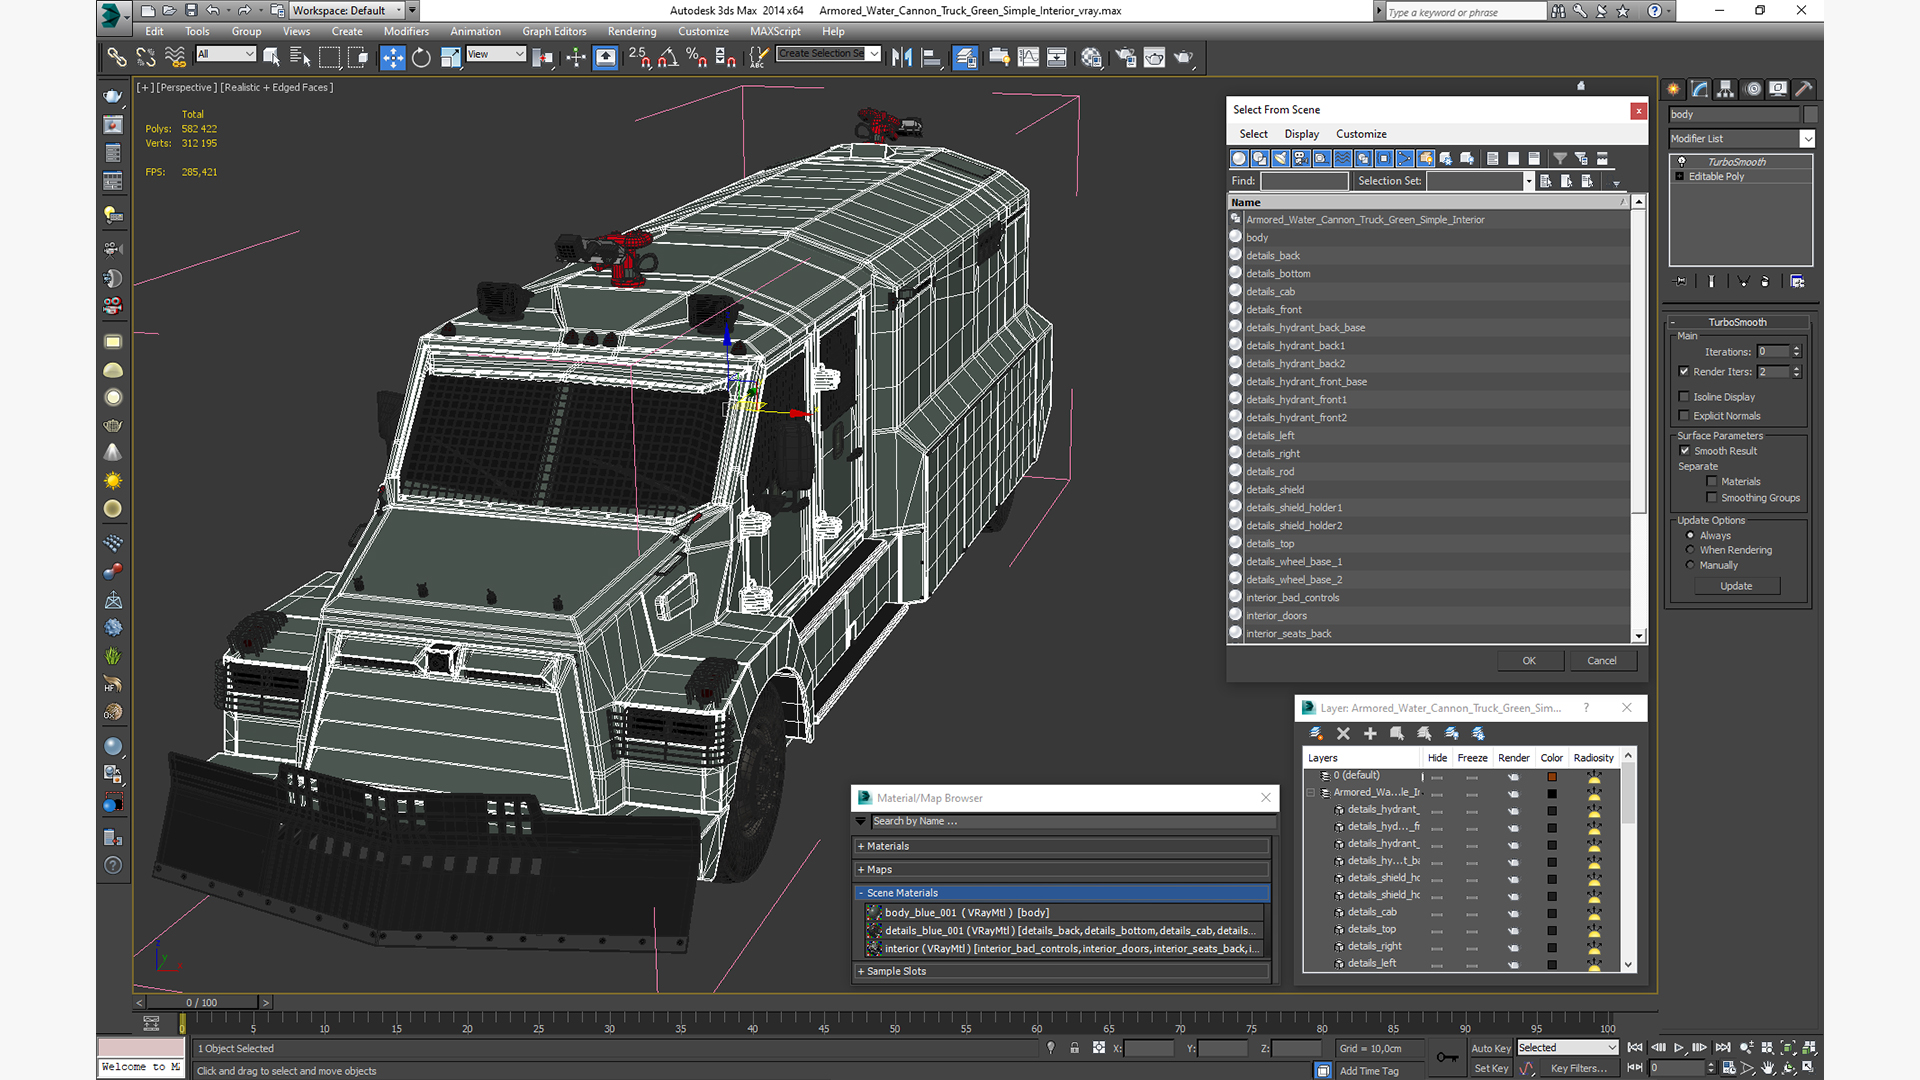Open the Curve Editor from toolbar
The image size is (1920, 1080).
1028,58
